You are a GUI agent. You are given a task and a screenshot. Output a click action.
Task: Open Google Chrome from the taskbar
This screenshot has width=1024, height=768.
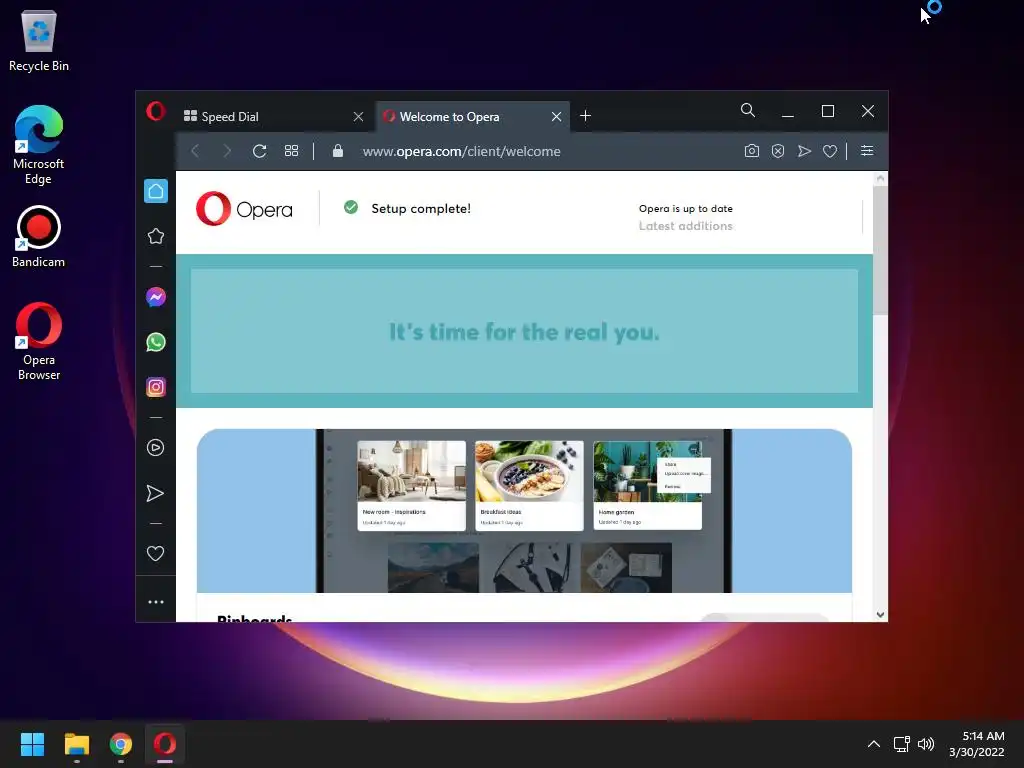pos(121,744)
